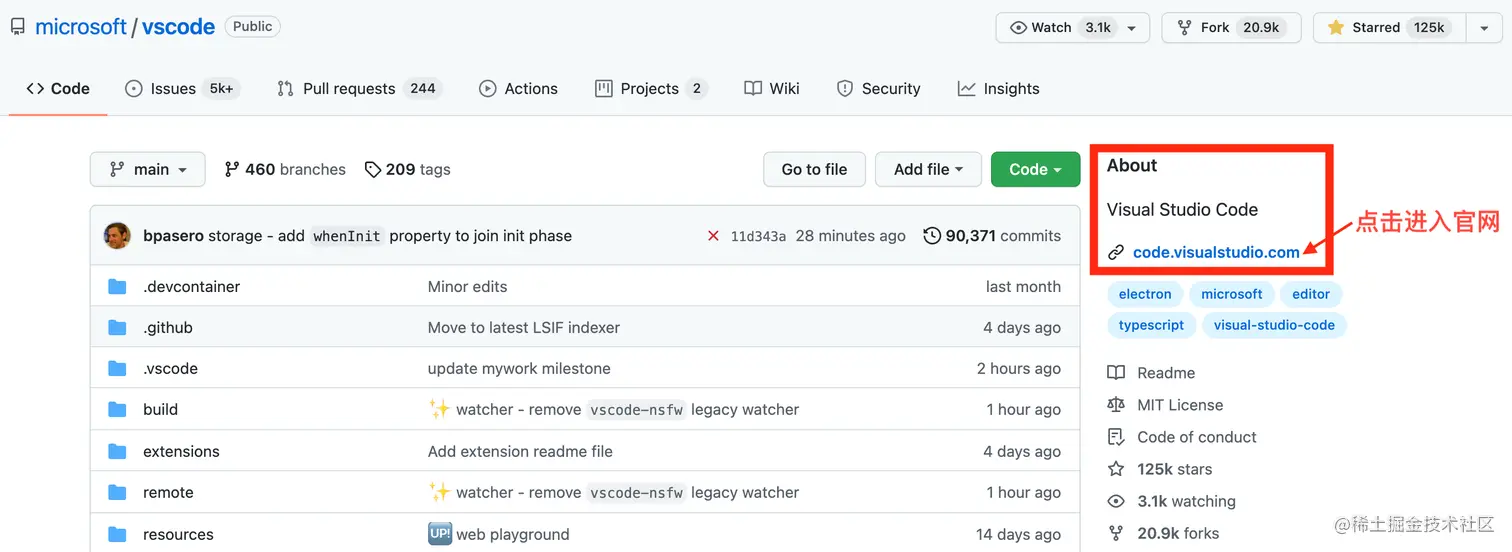Viewport: 1512px width, 552px height.
Task: Click the red X failed-status icon
Action: 713,236
